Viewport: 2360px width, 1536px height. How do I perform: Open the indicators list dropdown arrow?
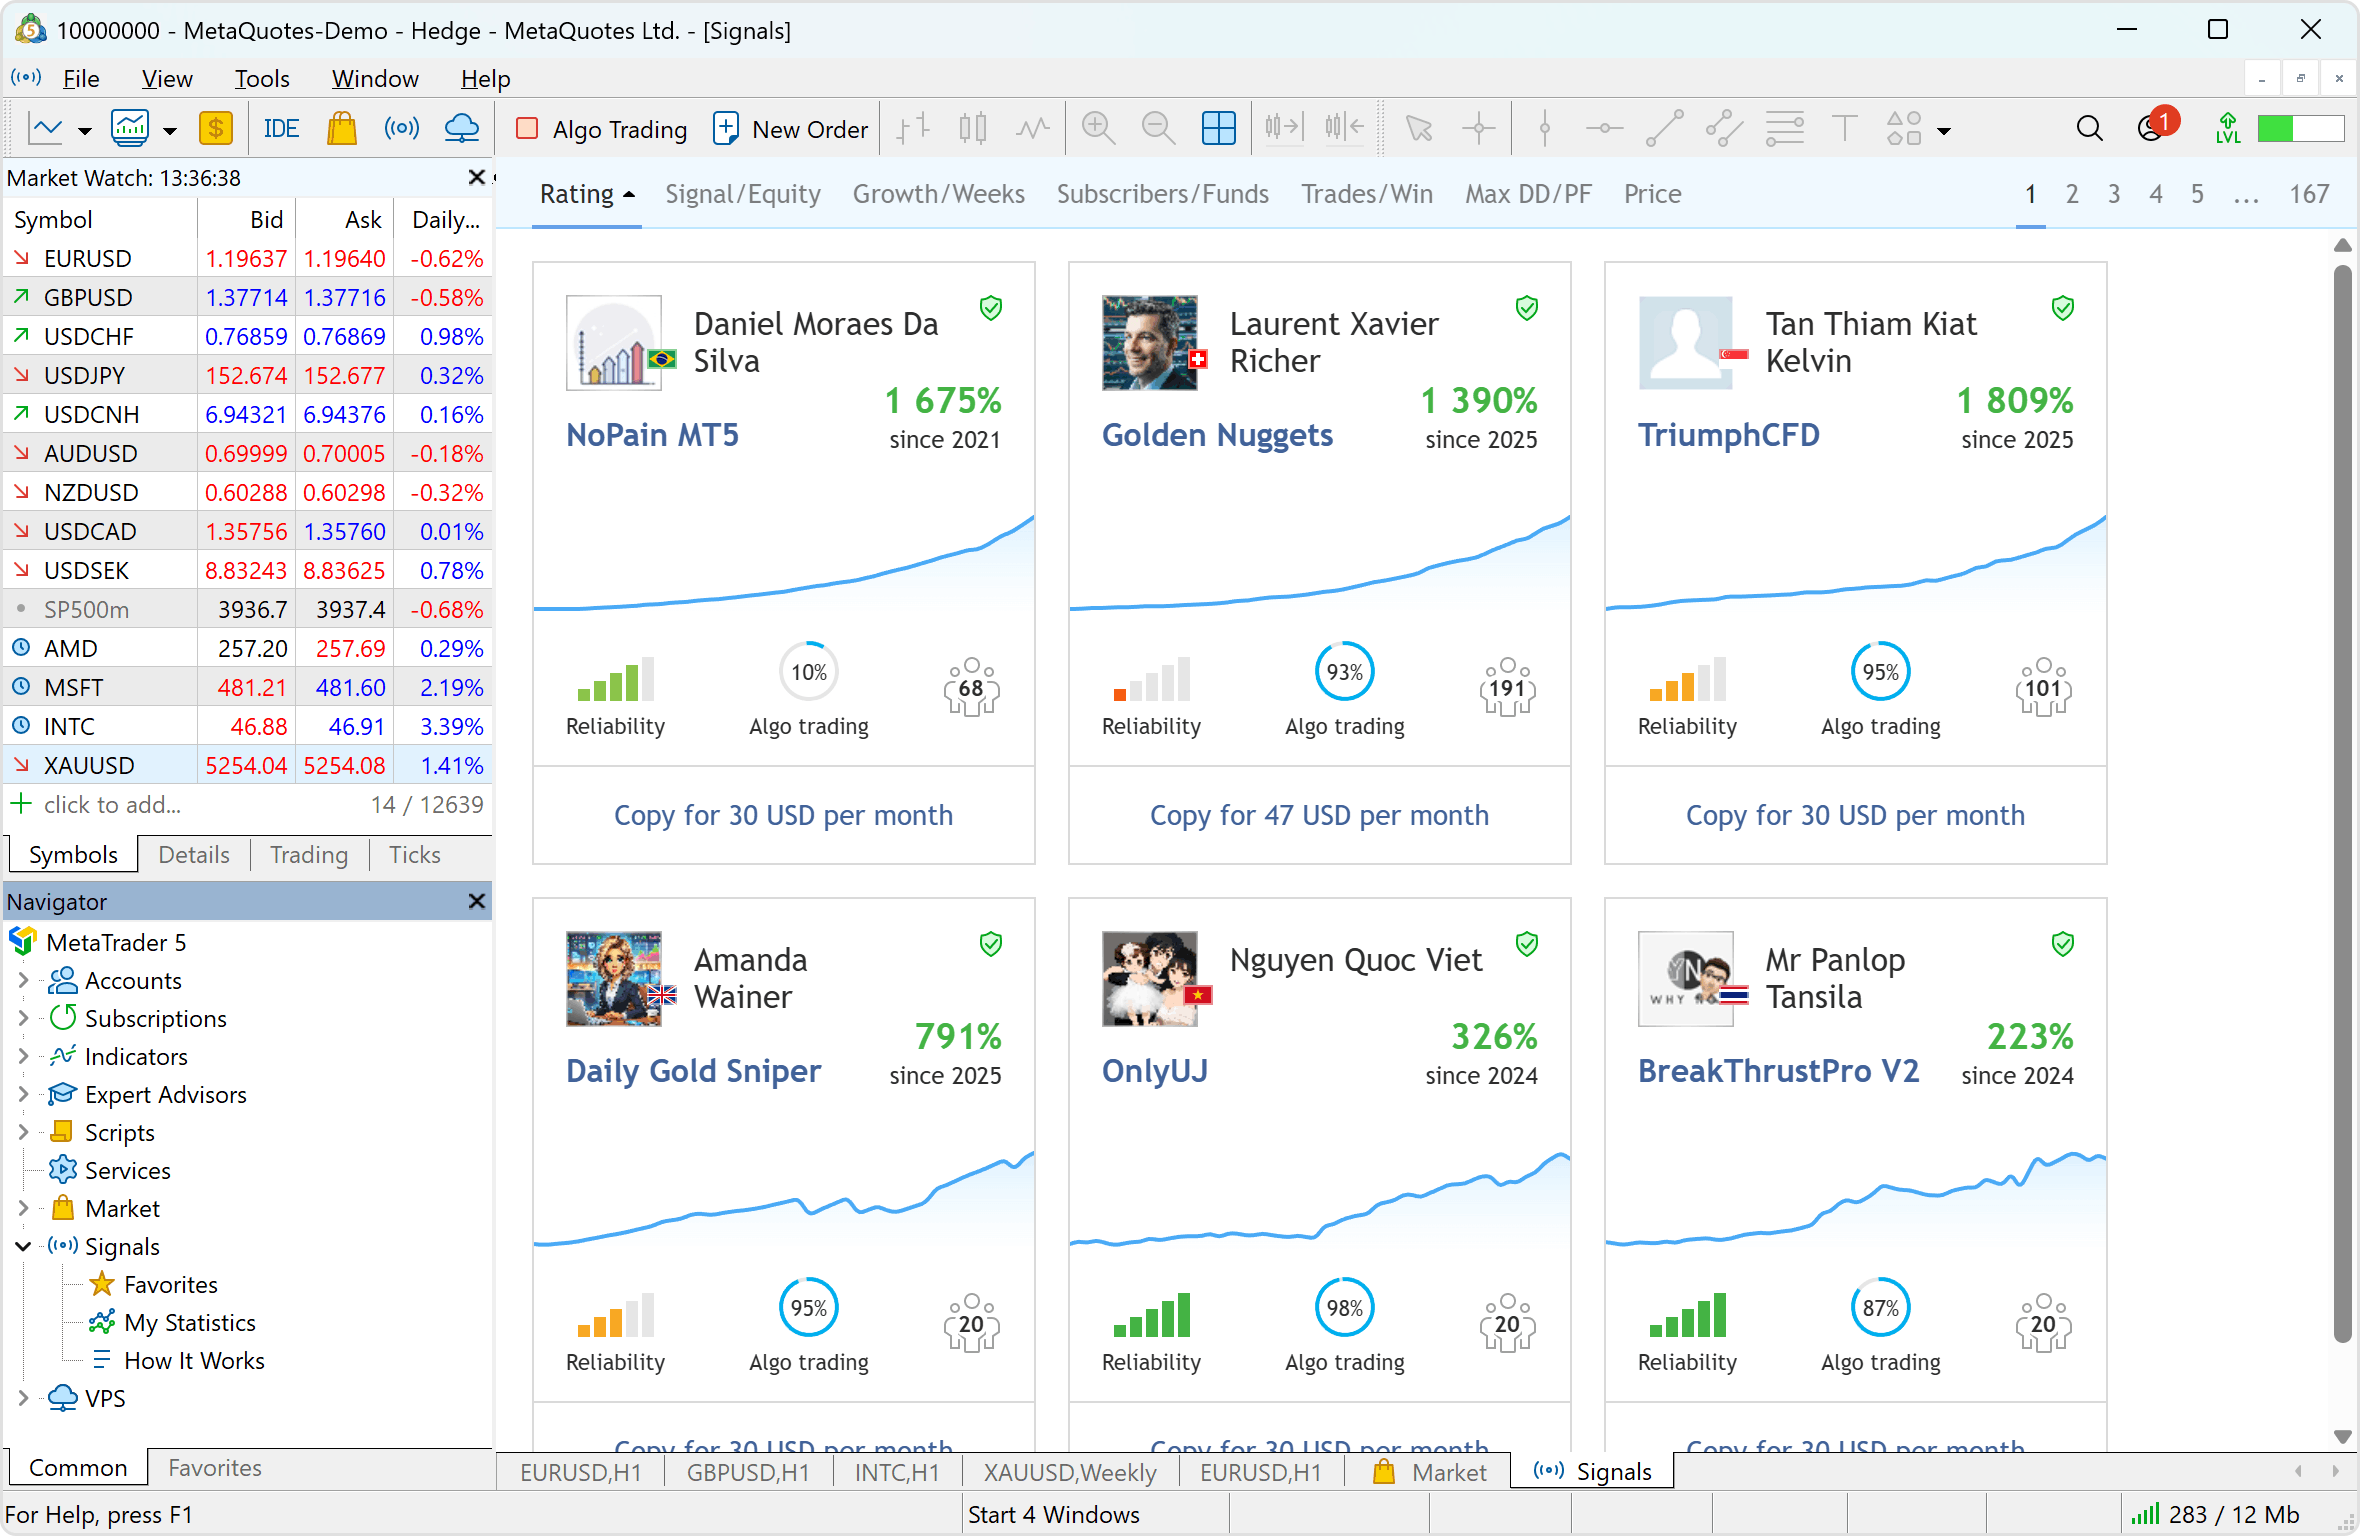coord(170,131)
